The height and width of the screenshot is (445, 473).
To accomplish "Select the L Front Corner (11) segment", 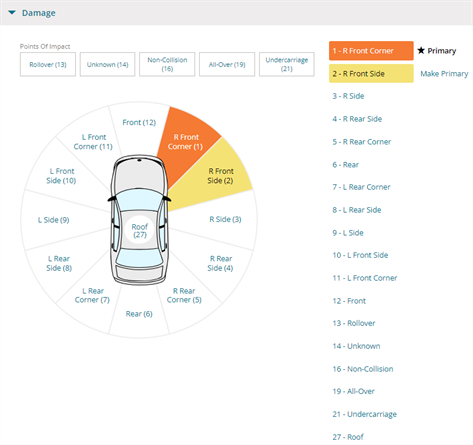I will (93, 142).
